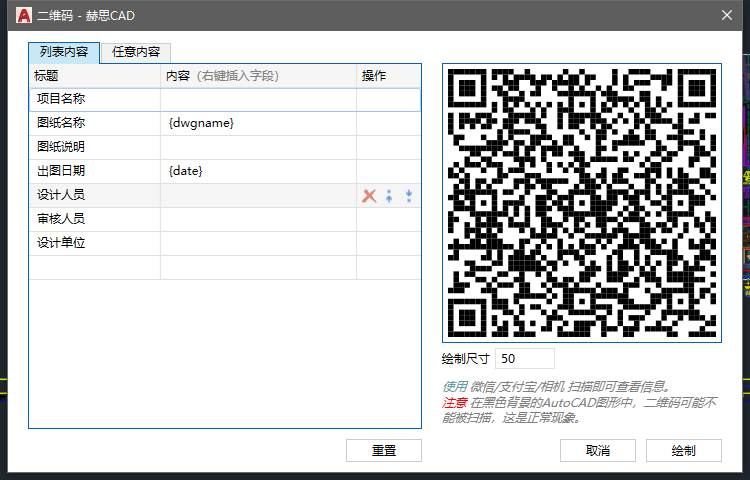Click the 绘制 button

[x=684, y=450]
